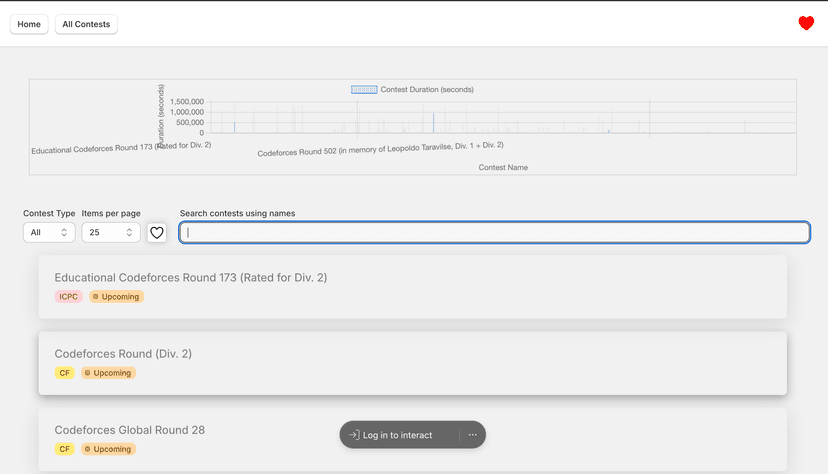Click the 500,000 y-axis value
The width and height of the screenshot is (828, 474).
click(x=190, y=122)
